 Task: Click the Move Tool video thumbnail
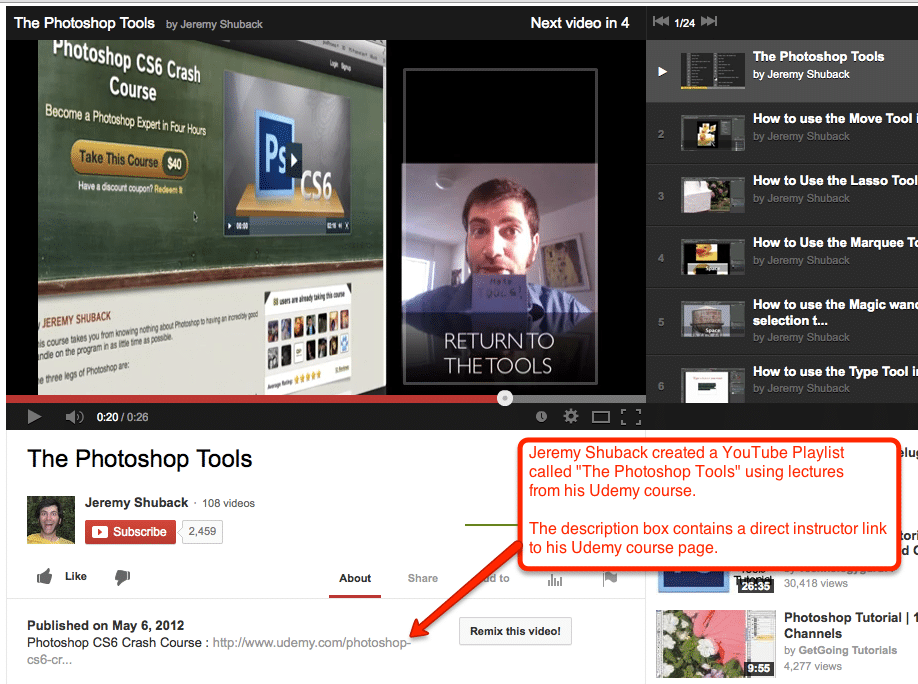713,134
